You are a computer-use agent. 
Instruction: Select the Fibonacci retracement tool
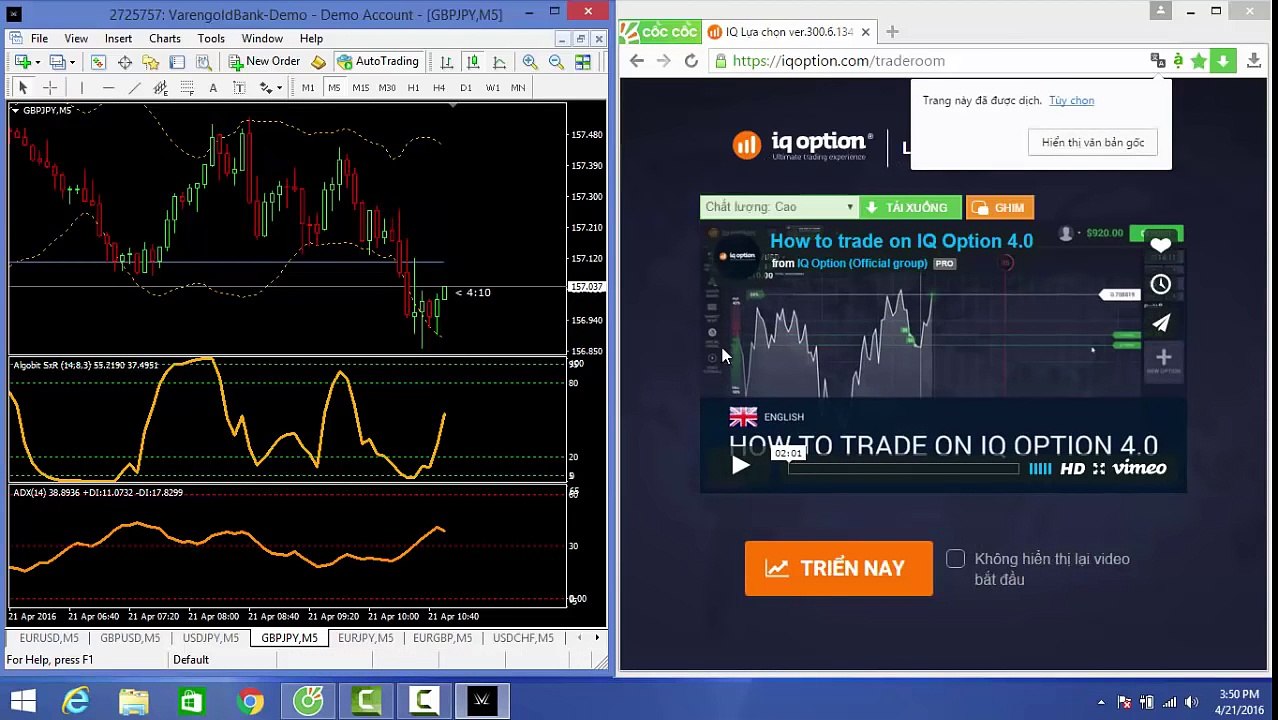click(x=187, y=88)
